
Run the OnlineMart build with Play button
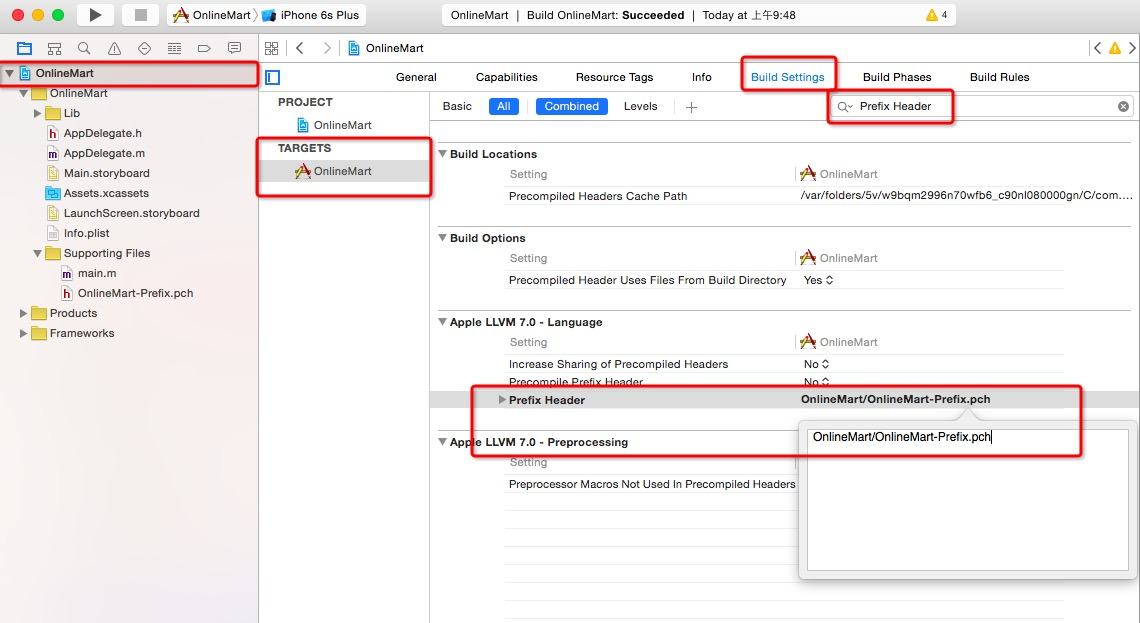pyautogui.click(x=95, y=15)
